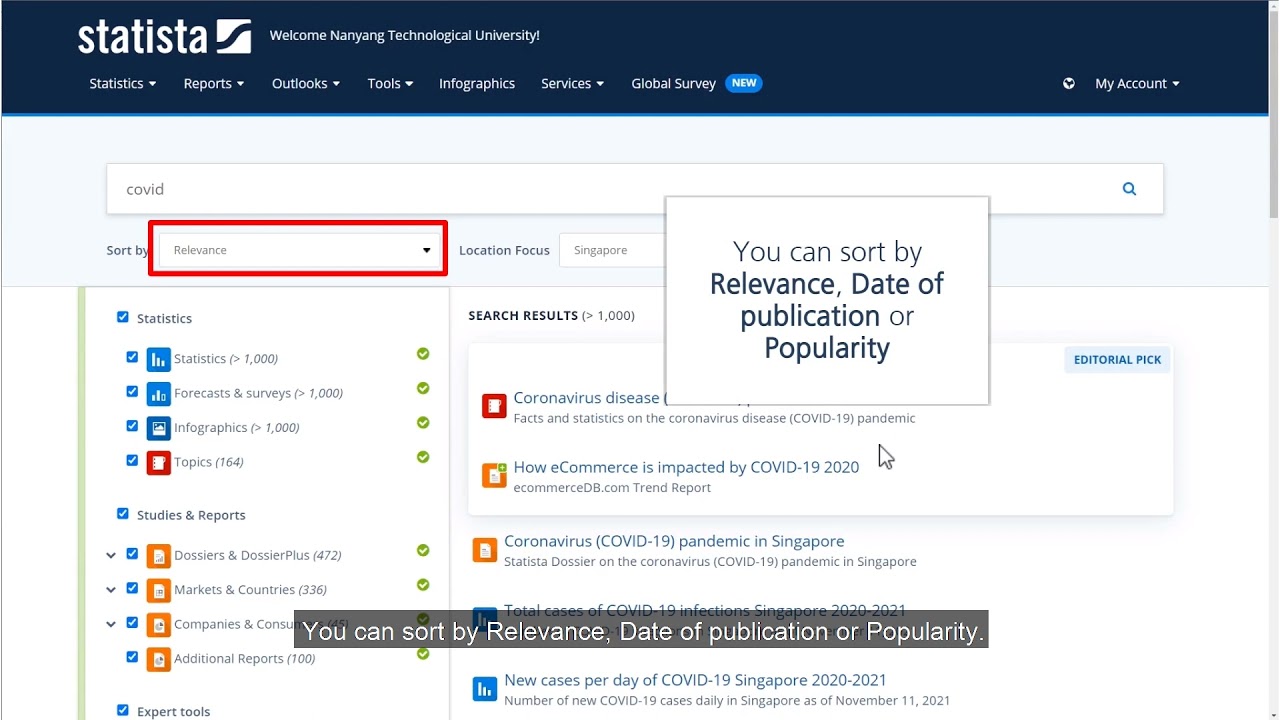Uncheck the Additional Reports checkbox
Screen dimensions: 1280x720
tap(132, 657)
